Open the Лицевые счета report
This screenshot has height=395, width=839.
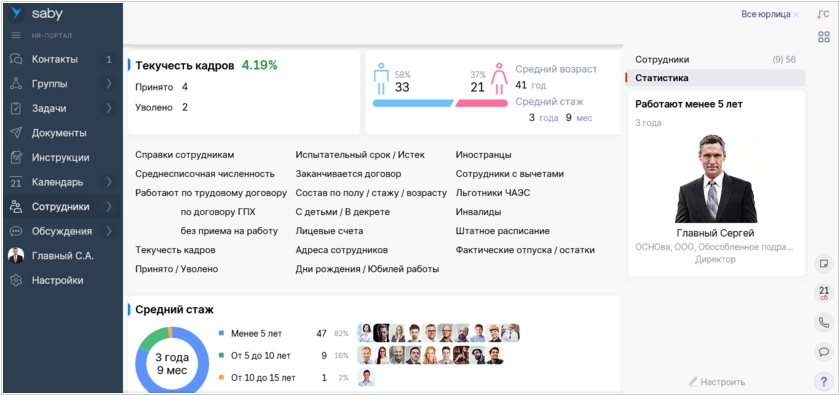(x=329, y=231)
